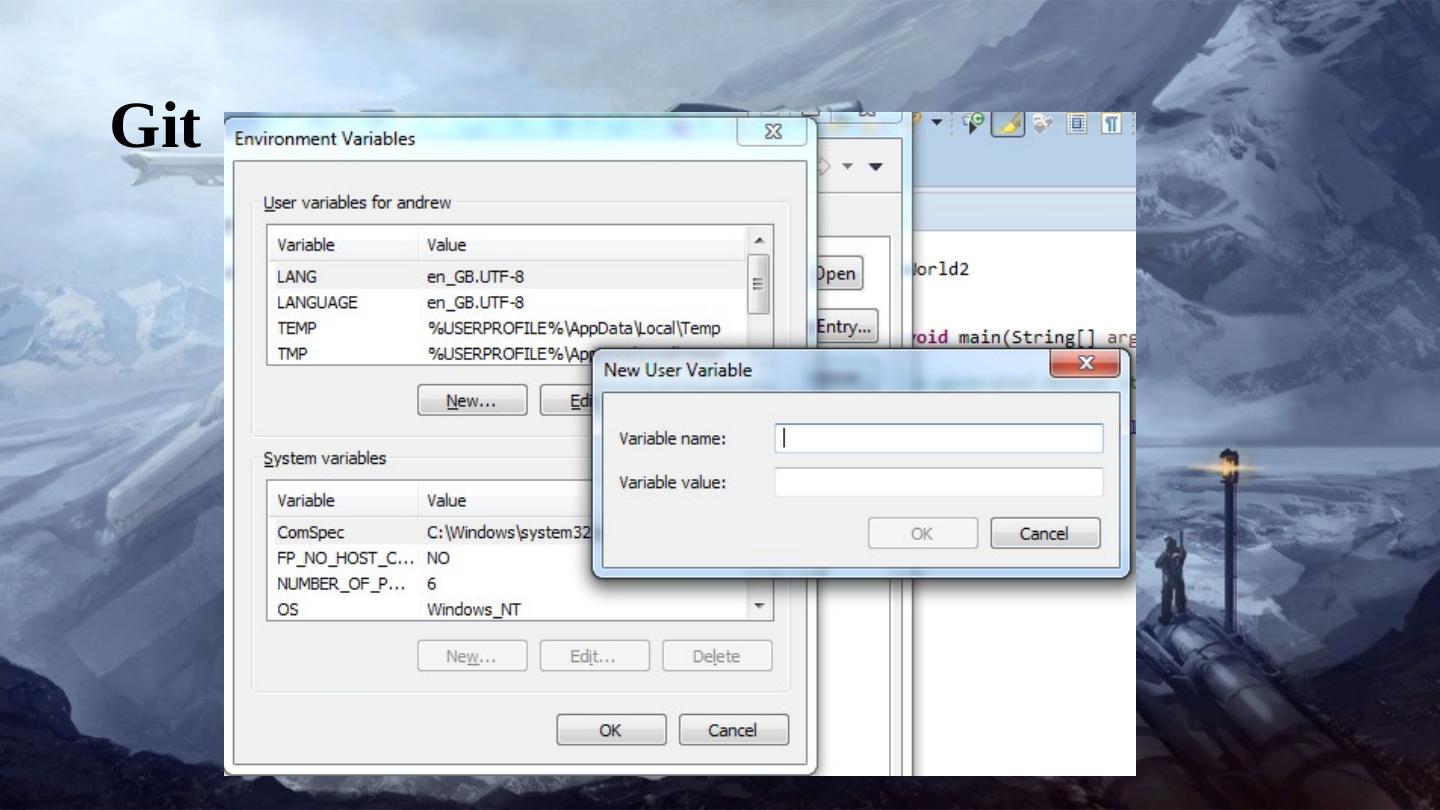Select the TEMP user variable row
The height and width of the screenshot is (810, 1440).
(507, 328)
